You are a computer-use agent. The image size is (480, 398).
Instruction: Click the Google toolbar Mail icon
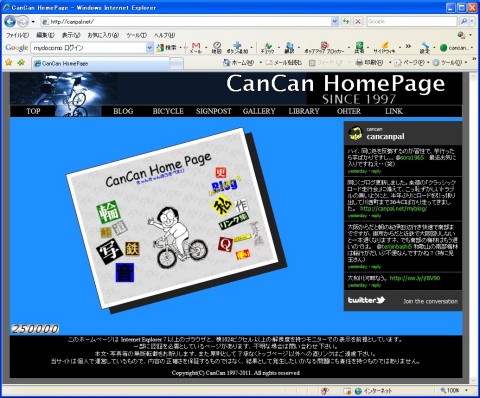click(x=196, y=48)
